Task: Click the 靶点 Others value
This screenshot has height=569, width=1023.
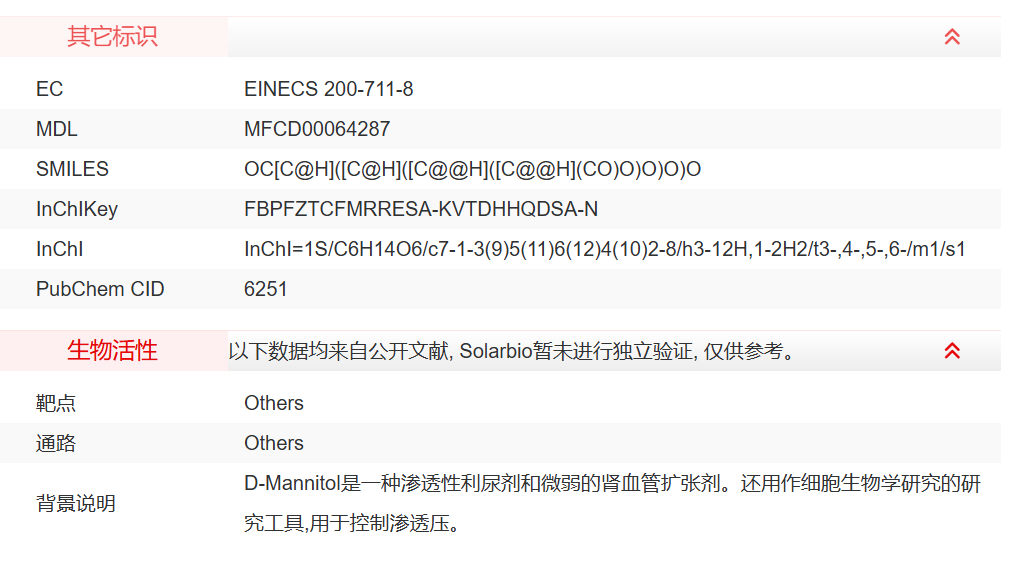Action: (274, 403)
